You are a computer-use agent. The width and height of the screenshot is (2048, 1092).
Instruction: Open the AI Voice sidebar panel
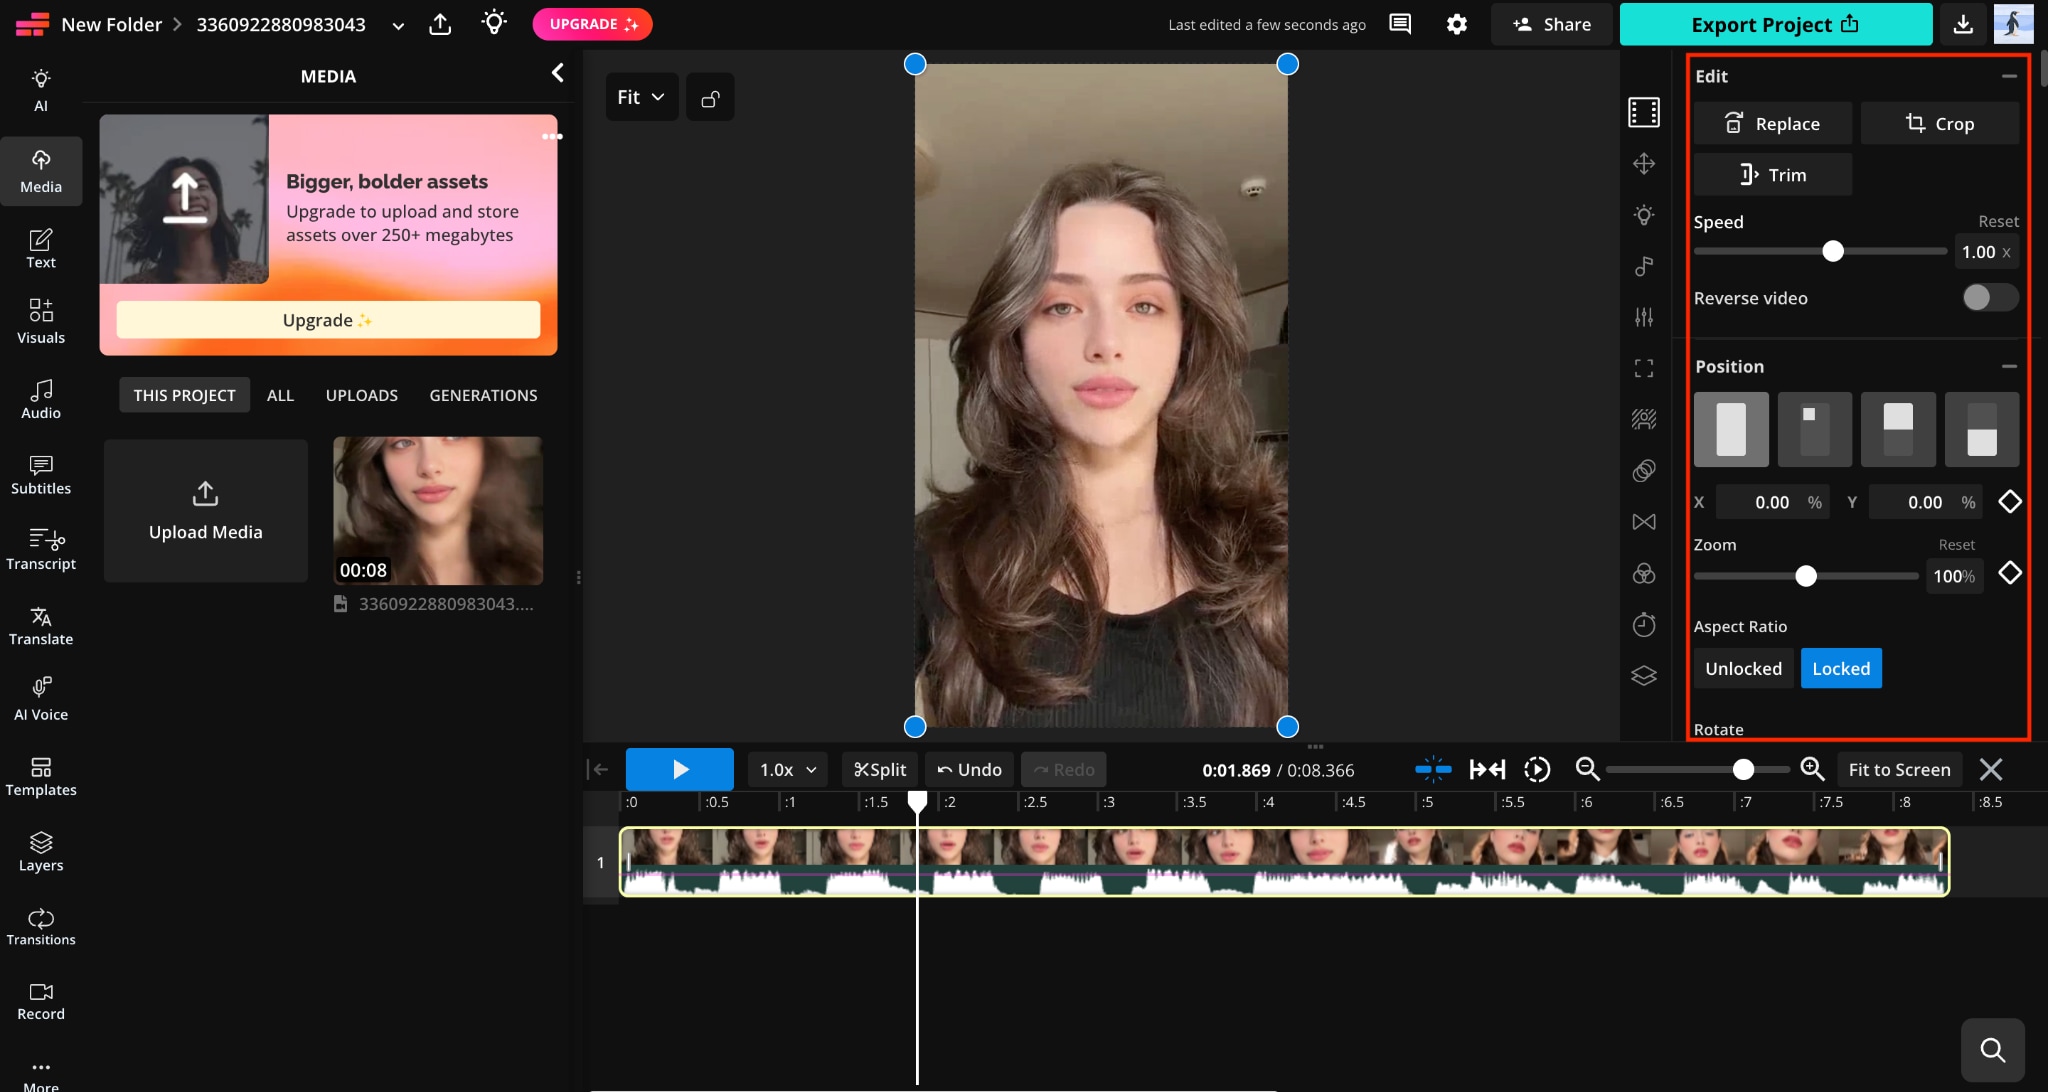(x=41, y=700)
